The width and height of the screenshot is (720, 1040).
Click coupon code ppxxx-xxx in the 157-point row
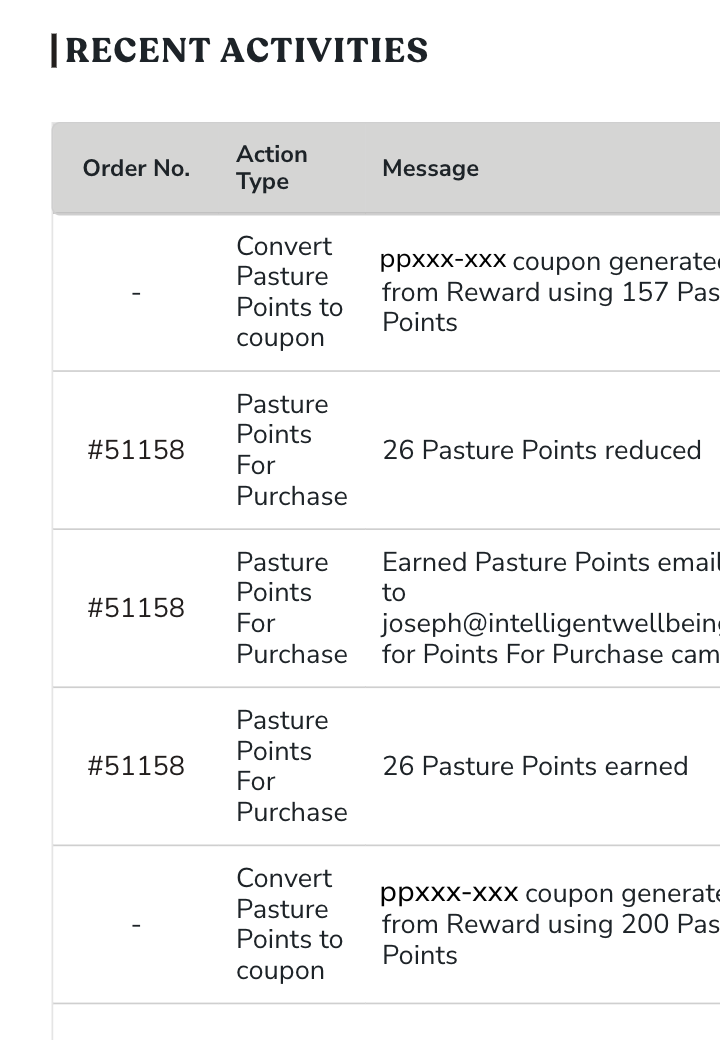443,260
